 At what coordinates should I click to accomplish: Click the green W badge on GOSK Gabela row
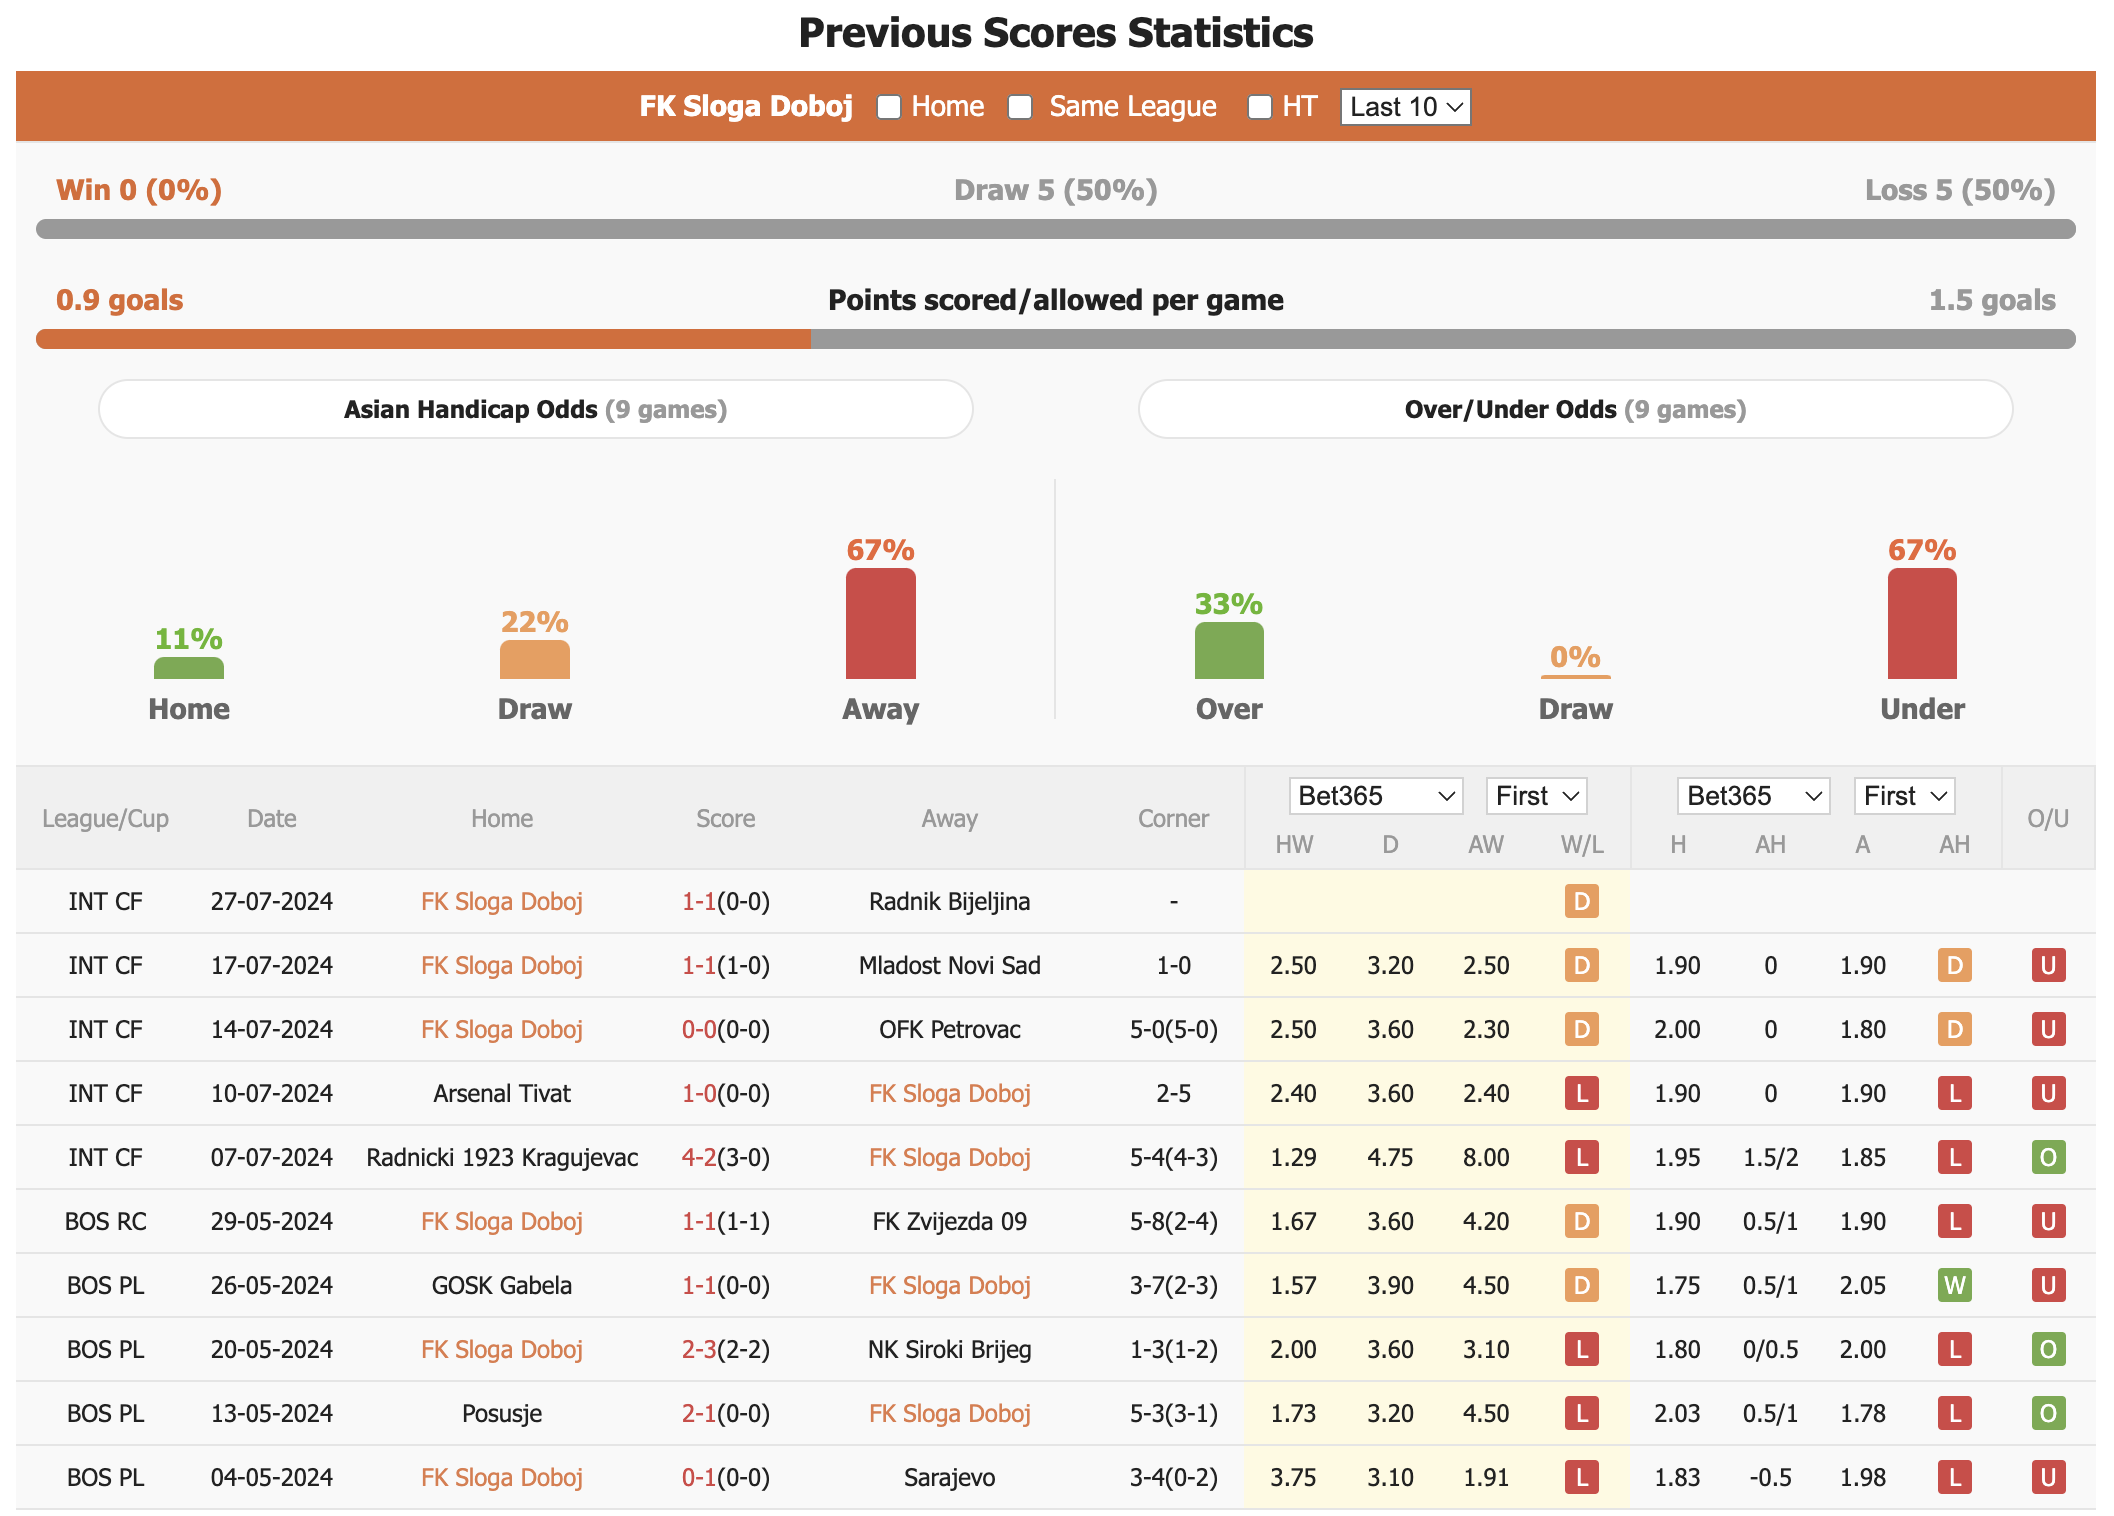(x=1955, y=1285)
